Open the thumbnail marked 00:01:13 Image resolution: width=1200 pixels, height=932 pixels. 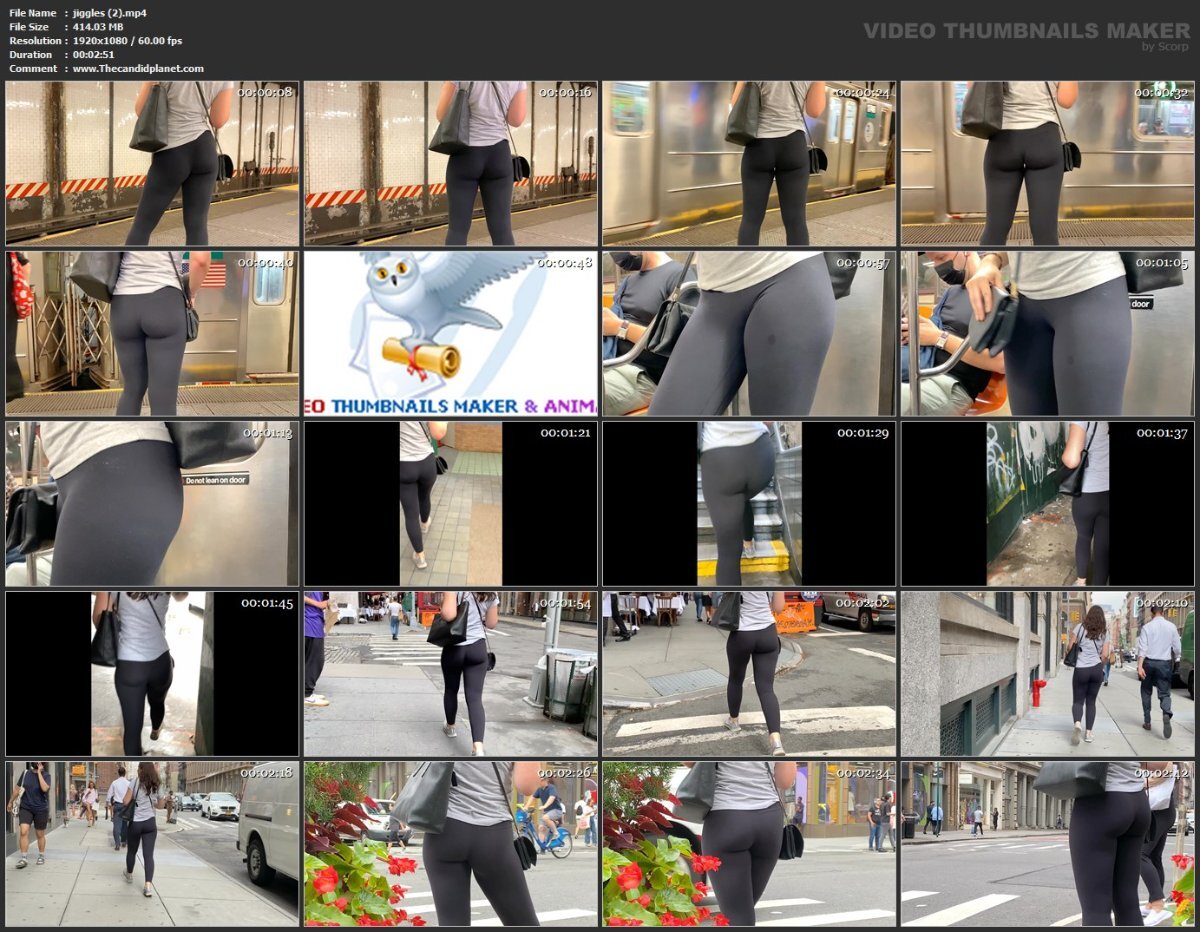pyautogui.click(x=152, y=504)
